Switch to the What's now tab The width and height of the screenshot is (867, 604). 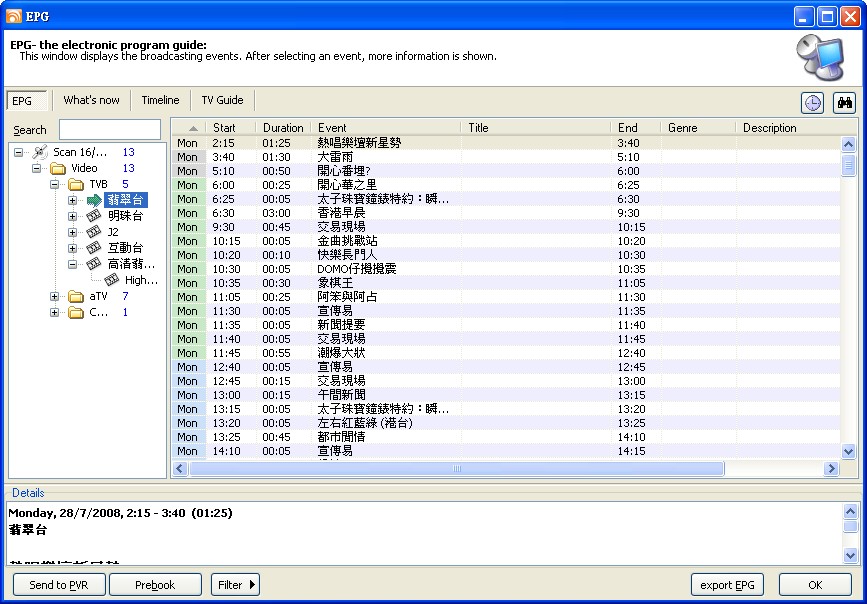91,100
